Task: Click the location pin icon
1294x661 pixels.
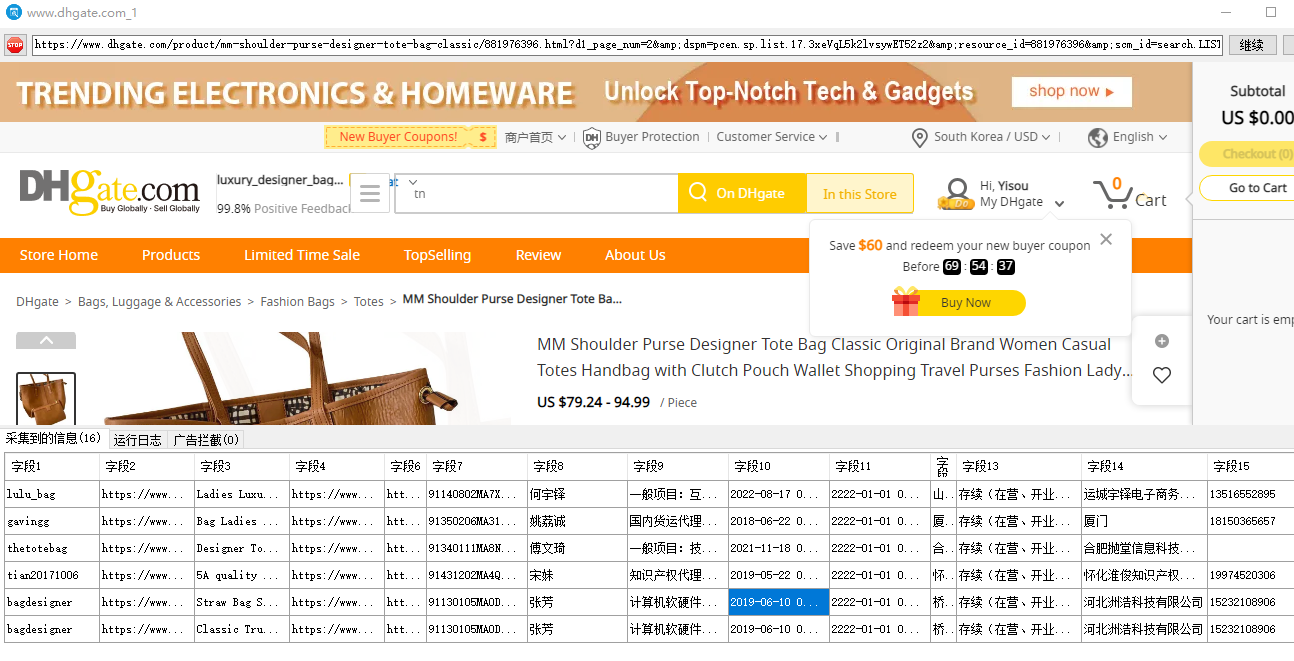Action: click(x=920, y=137)
